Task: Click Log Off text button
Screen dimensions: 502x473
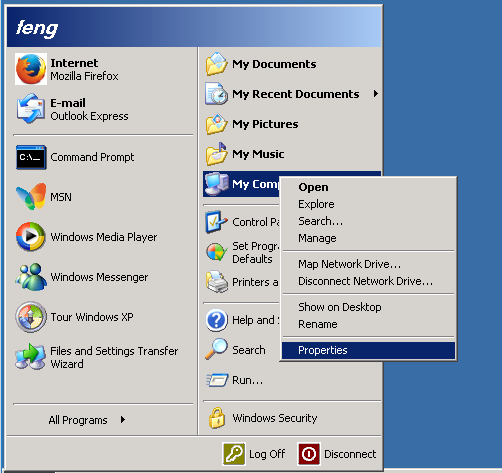Action: pyautogui.click(x=267, y=454)
